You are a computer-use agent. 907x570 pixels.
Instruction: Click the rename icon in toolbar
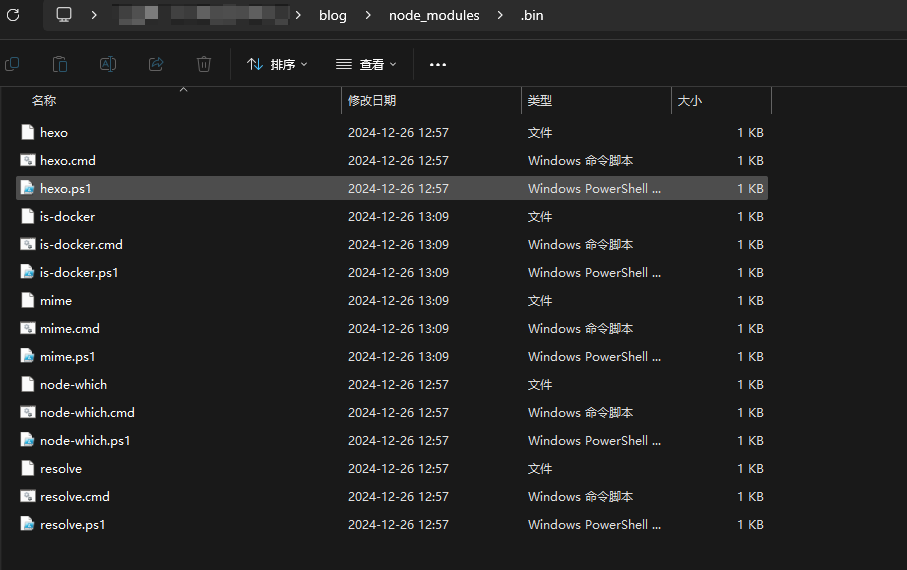108,64
